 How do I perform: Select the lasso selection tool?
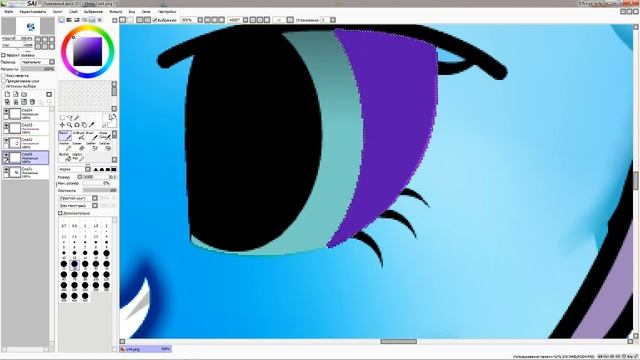[x=69, y=118]
